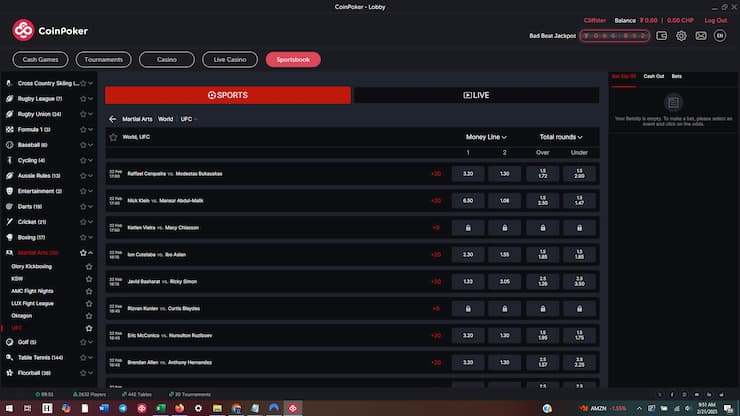
Task: Open File Explorer from the taskbar
Action: pos(217,408)
